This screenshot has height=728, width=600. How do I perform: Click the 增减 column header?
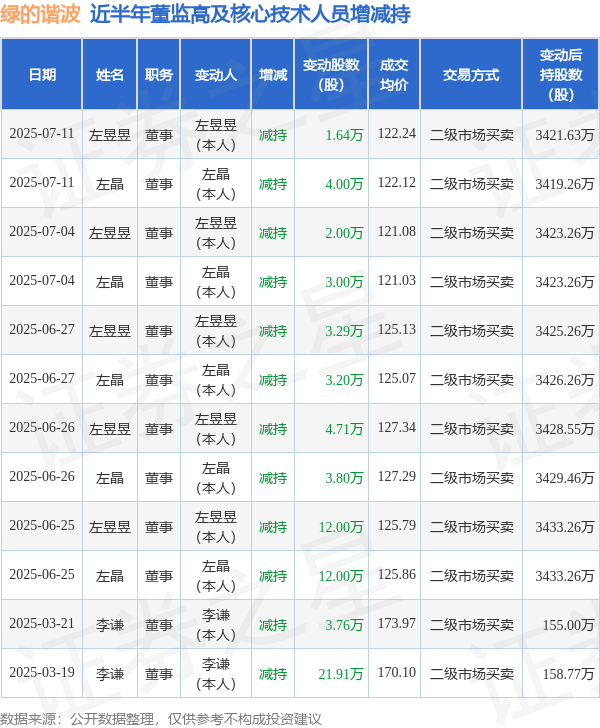point(273,75)
